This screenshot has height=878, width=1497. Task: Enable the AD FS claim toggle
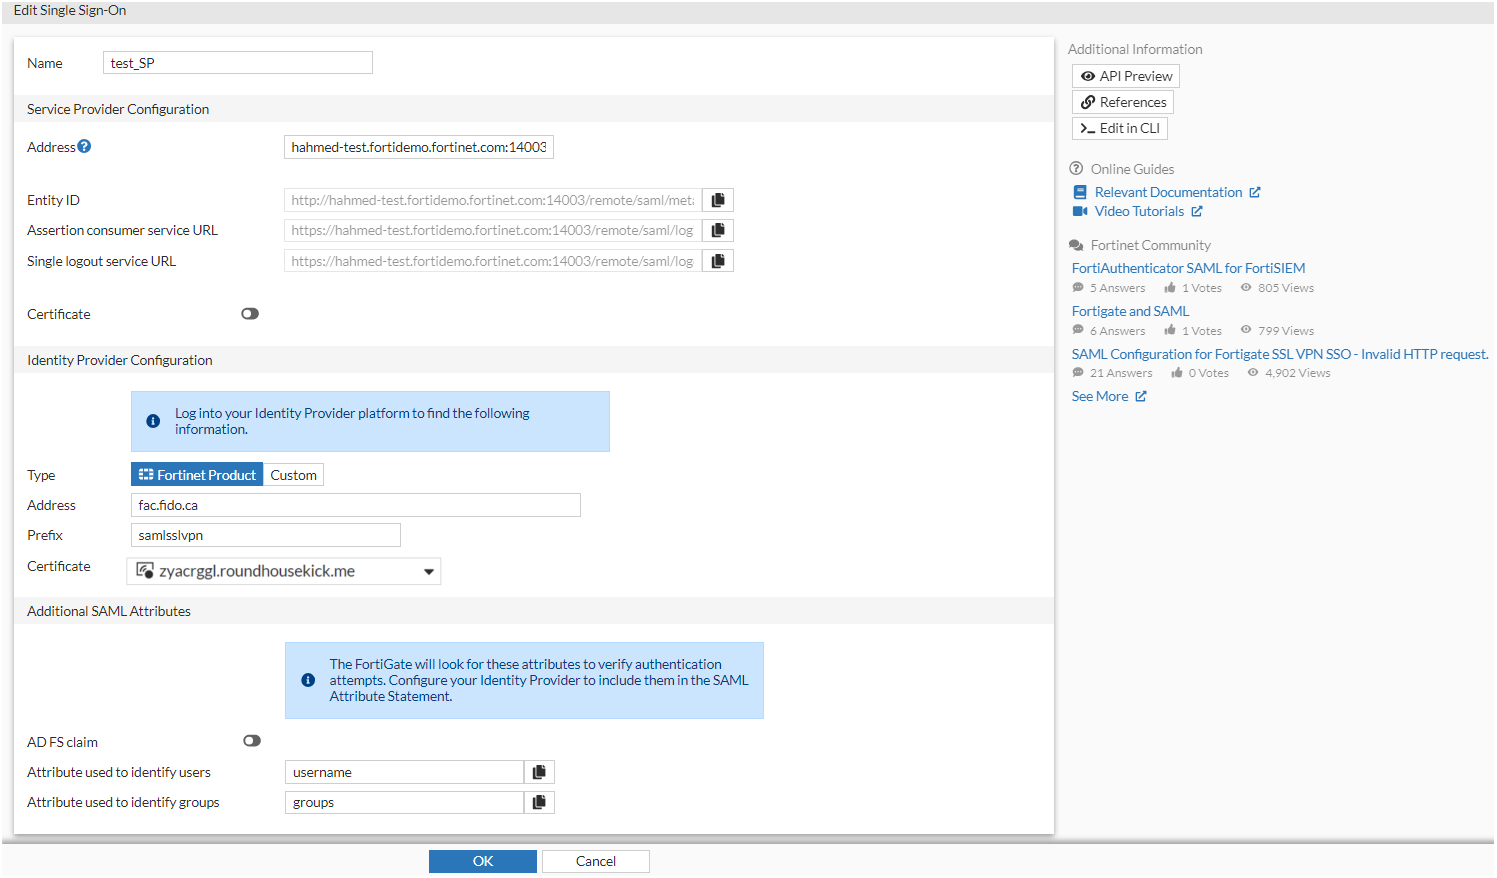point(251,740)
